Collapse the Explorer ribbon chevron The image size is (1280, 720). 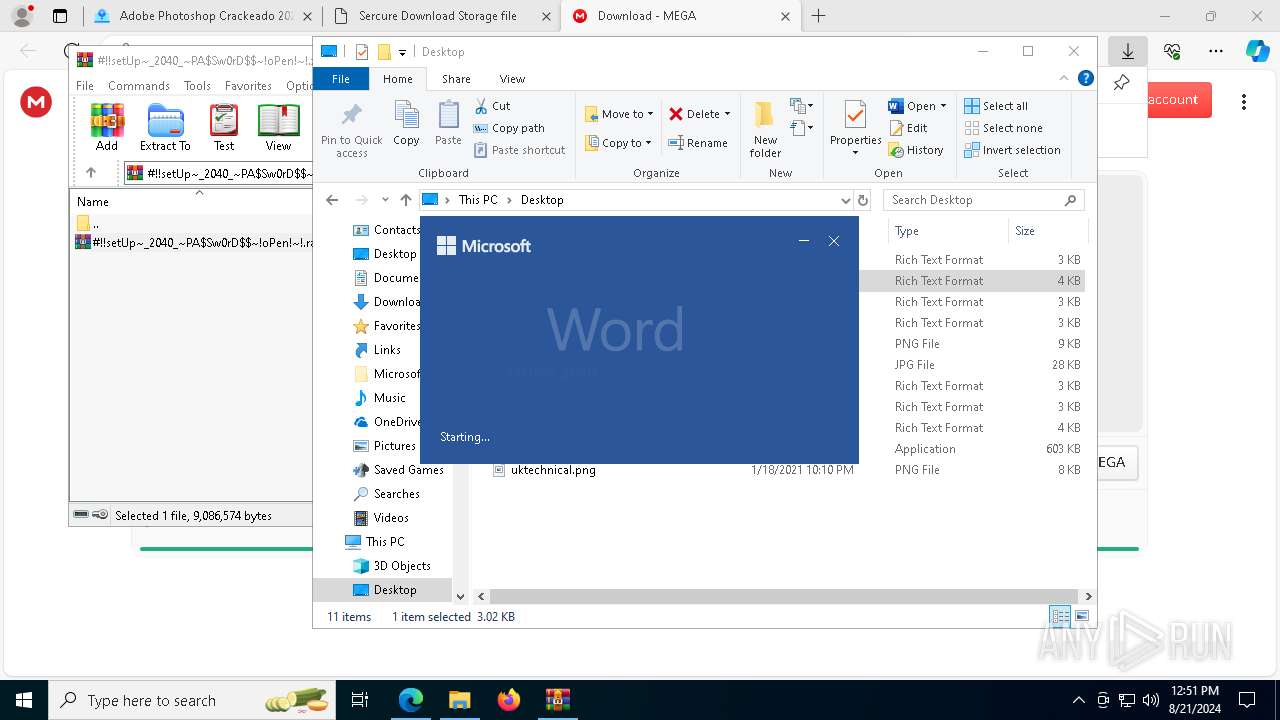pos(1064,78)
